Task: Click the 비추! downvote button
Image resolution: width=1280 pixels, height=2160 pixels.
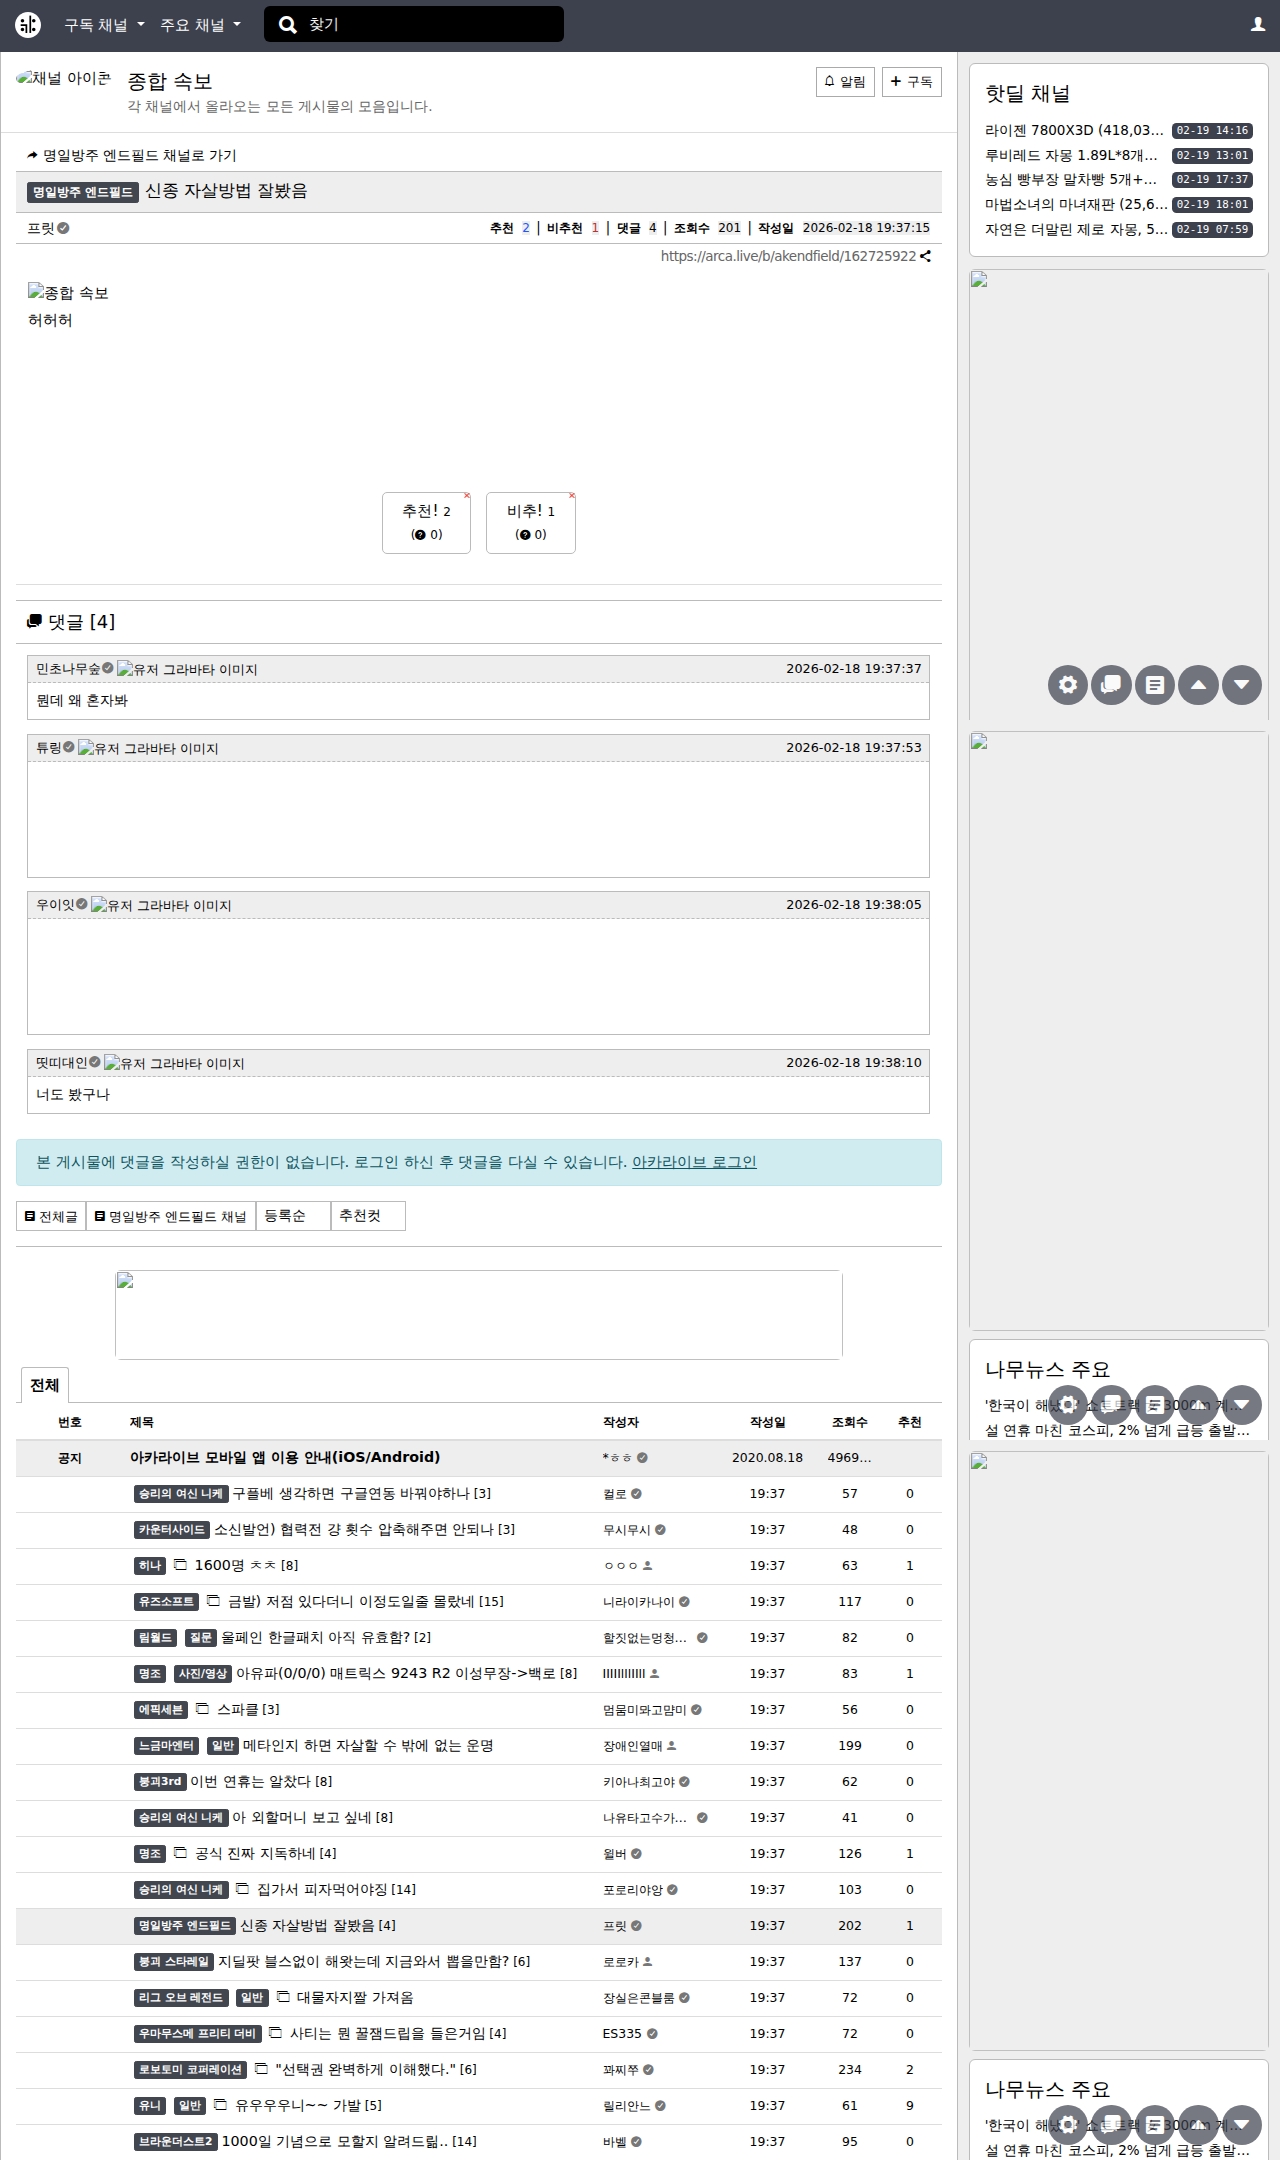Action: coord(530,522)
